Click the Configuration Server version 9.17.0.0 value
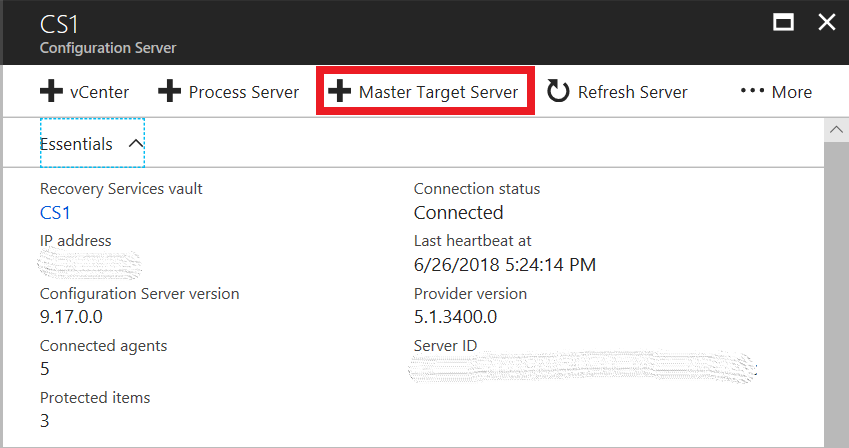Viewport: 849px width, 448px height. pyautogui.click(x=71, y=317)
